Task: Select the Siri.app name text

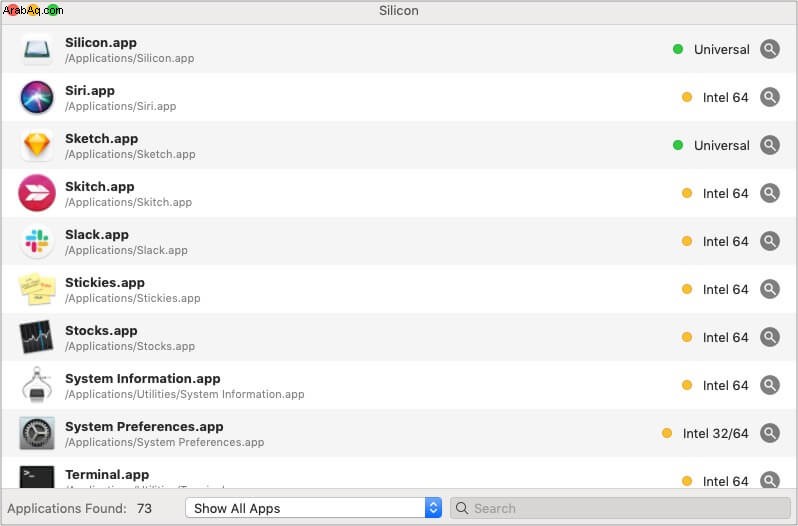Action: 90,91
